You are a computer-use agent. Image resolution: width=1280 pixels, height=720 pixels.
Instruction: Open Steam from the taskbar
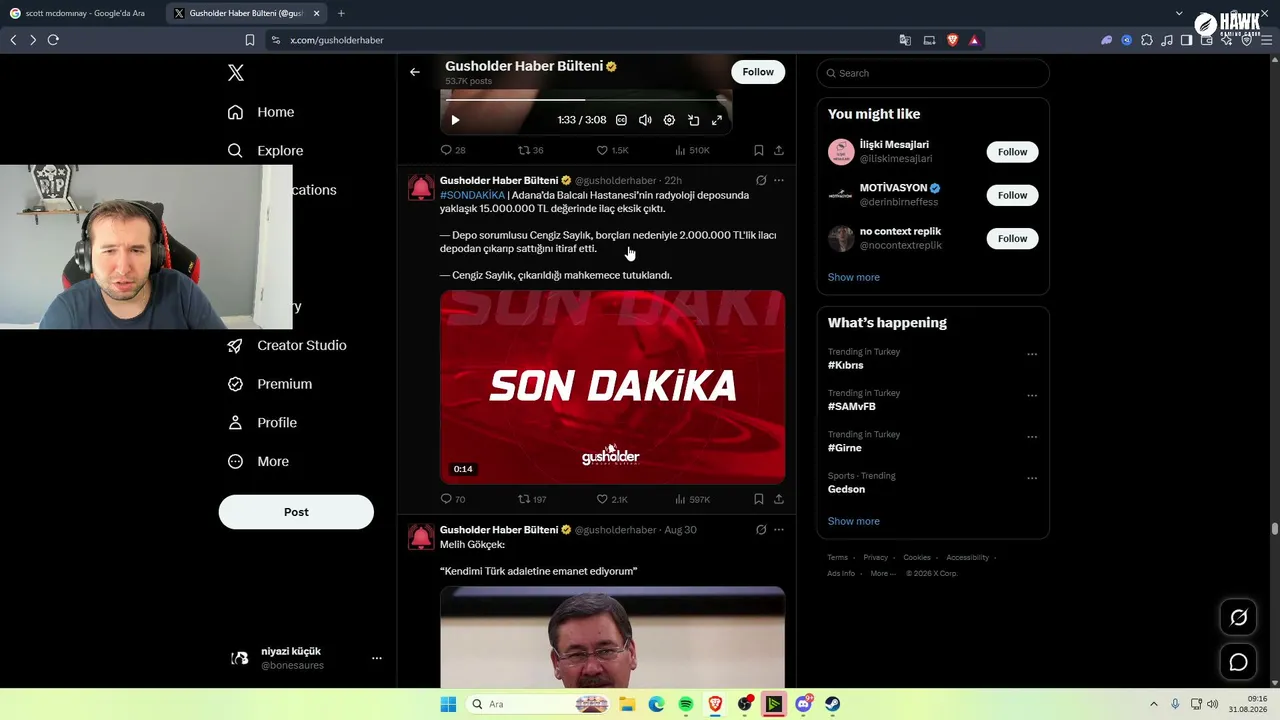click(x=833, y=704)
